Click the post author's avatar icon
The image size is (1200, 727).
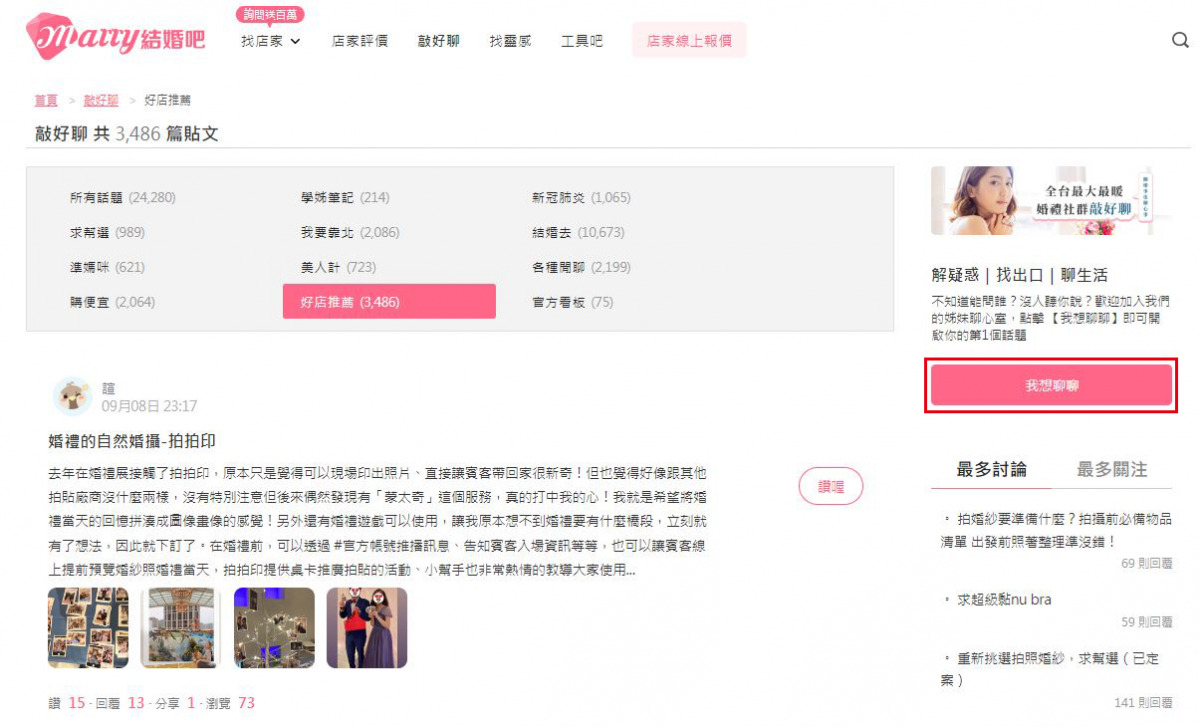coord(72,396)
